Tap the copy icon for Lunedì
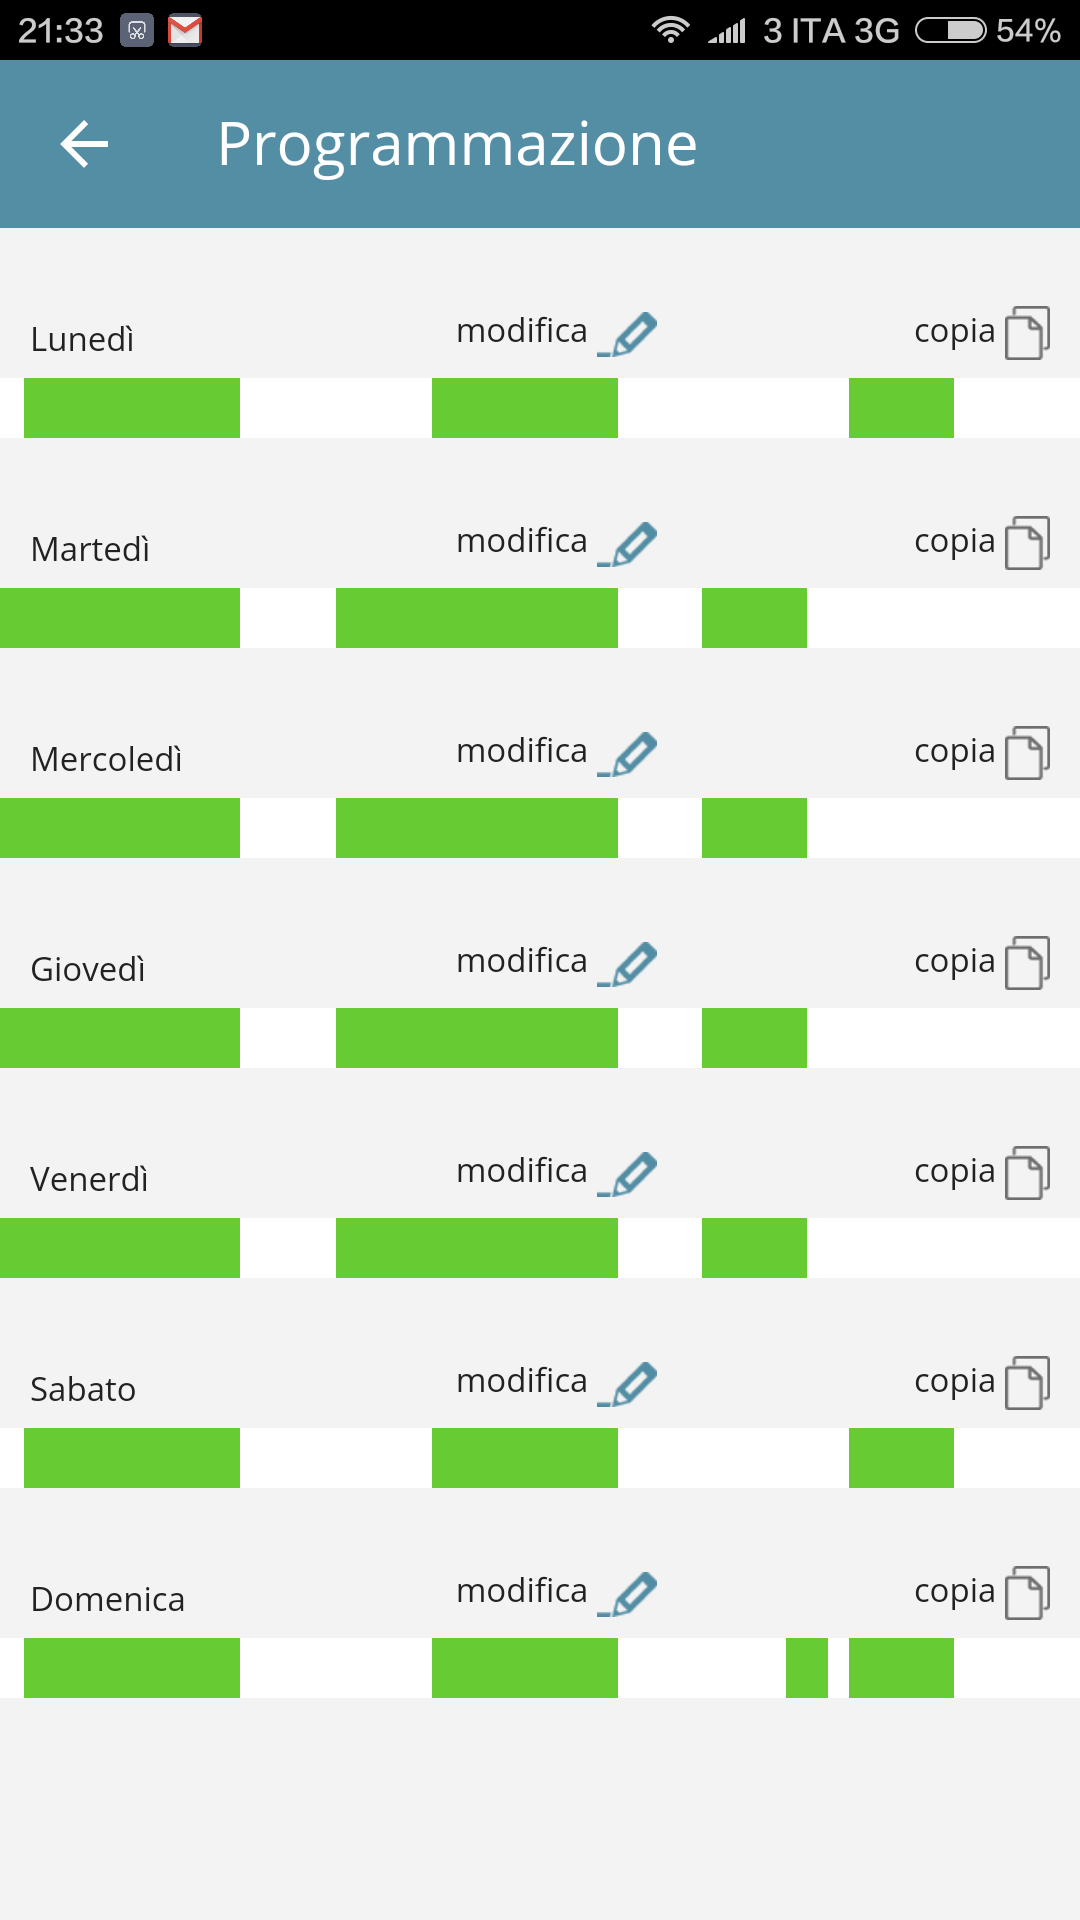This screenshot has width=1080, height=1920. (1027, 333)
